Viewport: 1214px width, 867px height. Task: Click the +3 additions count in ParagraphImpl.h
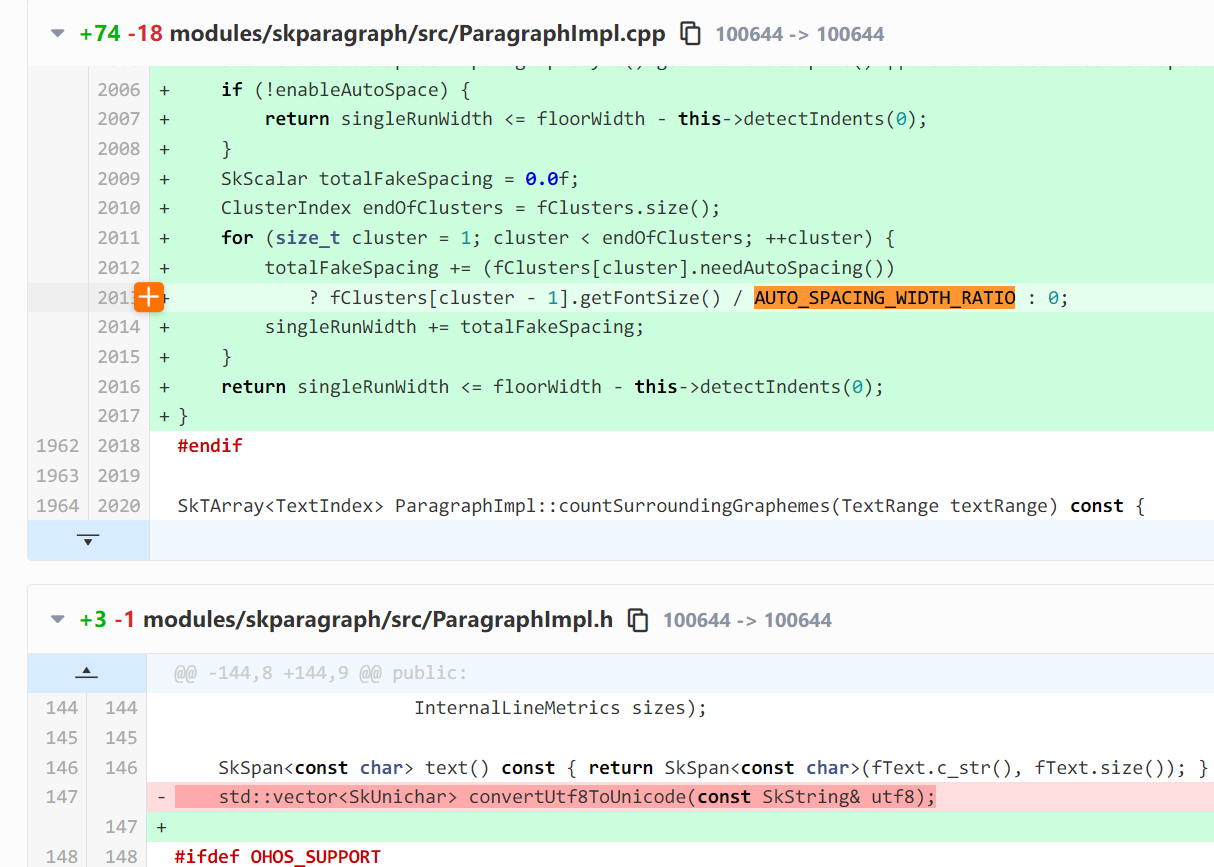[93, 620]
